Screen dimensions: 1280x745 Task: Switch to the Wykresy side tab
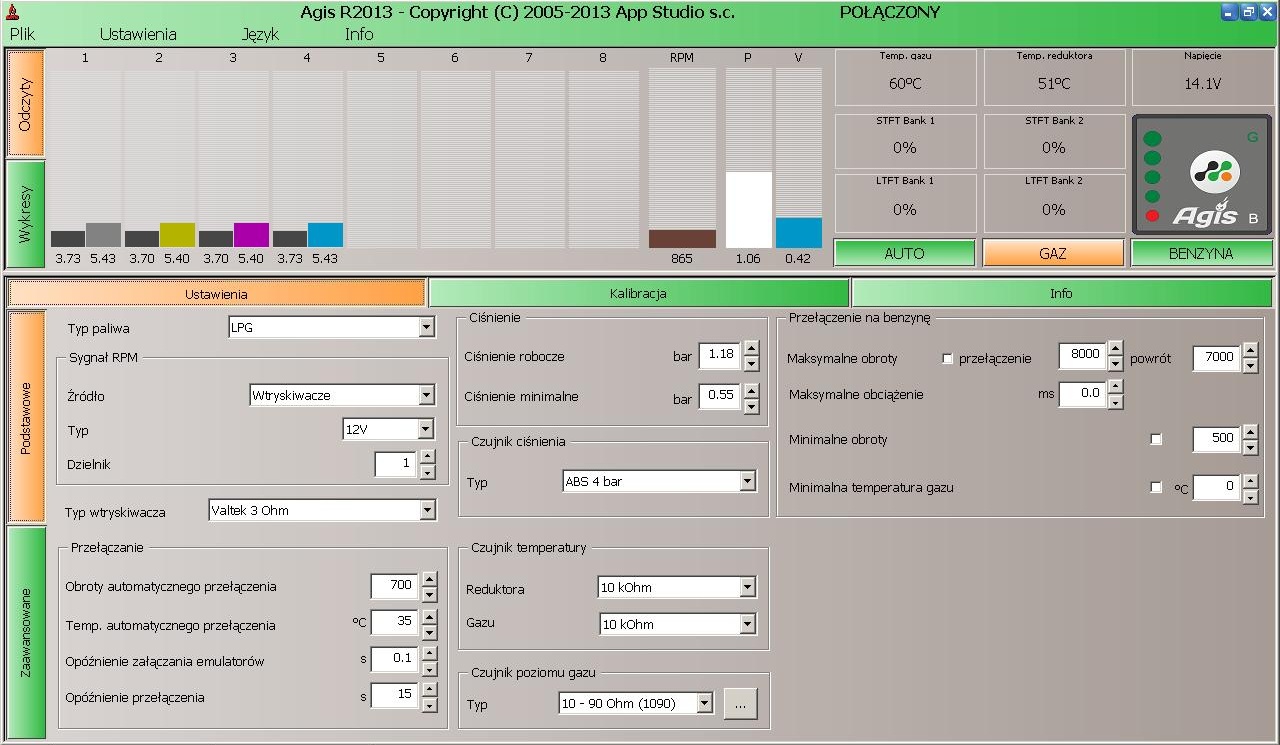click(26, 214)
